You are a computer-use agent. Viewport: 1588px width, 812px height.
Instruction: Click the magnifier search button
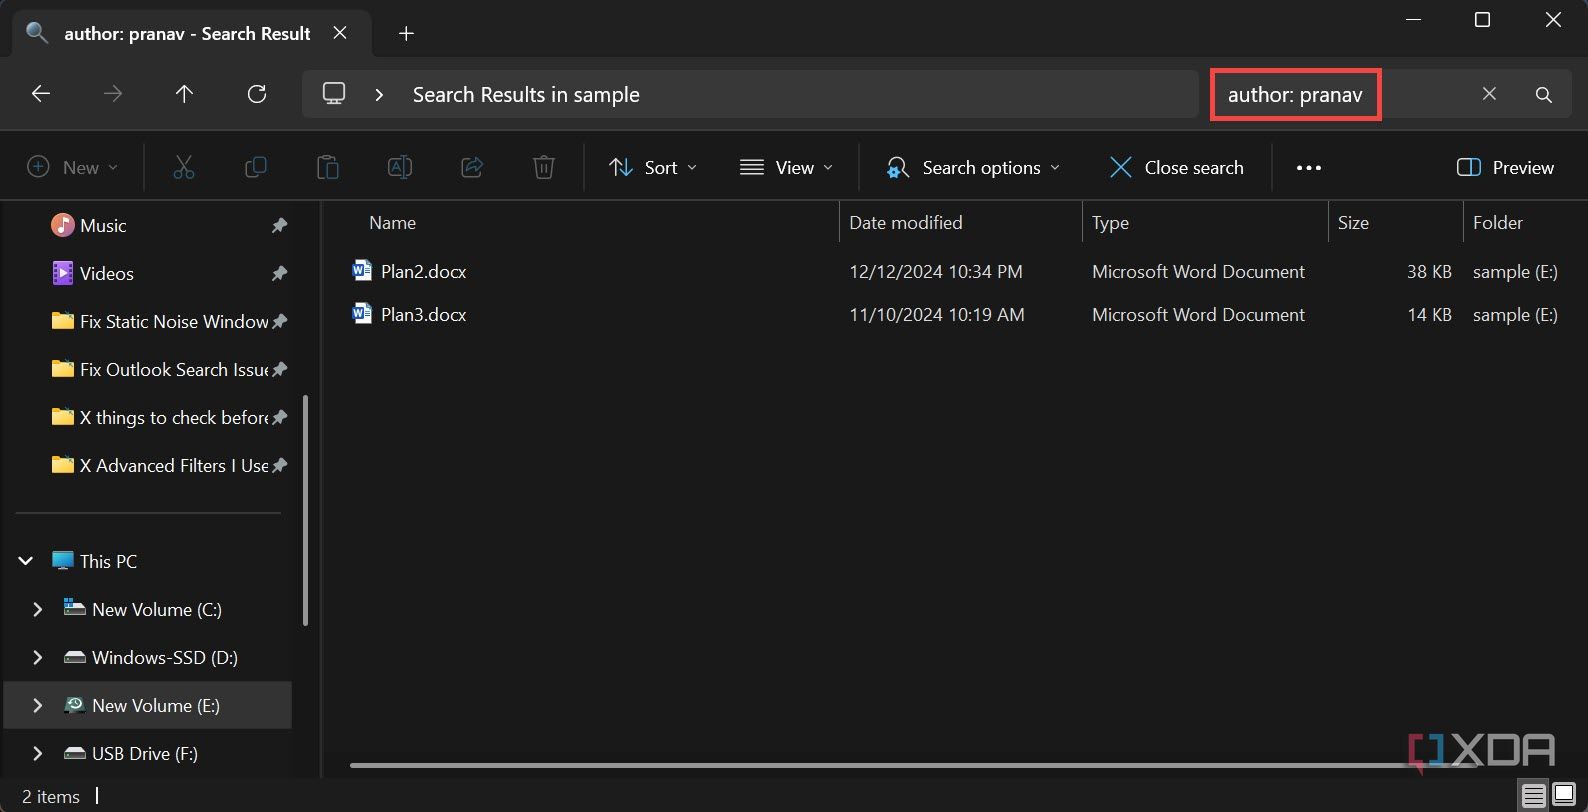point(1544,94)
